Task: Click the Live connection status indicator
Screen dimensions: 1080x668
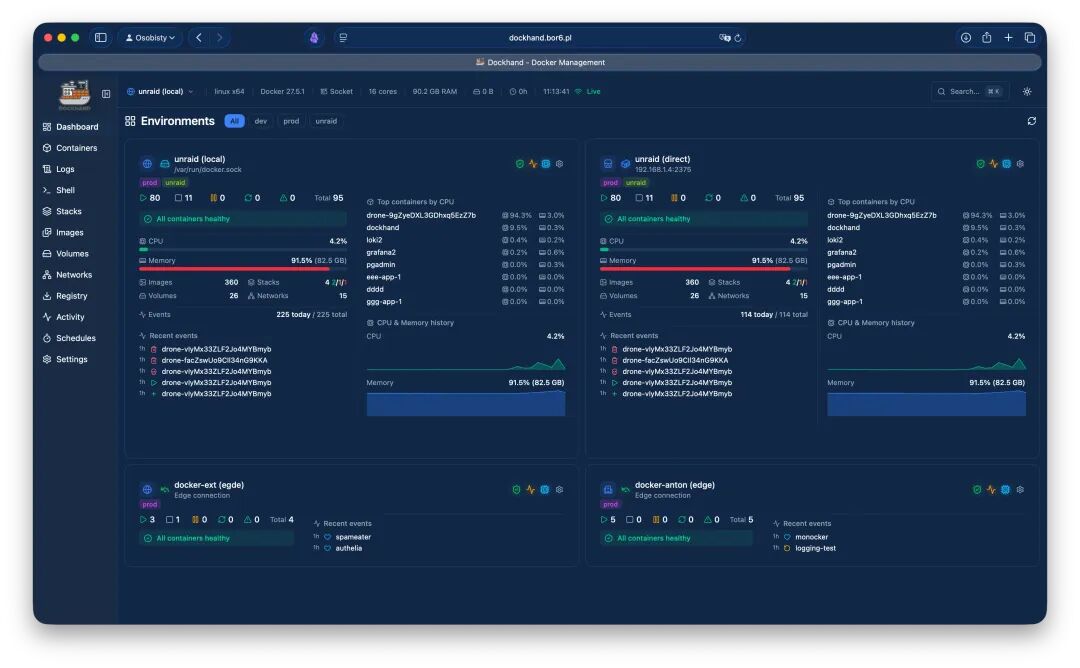Action: (588, 92)
